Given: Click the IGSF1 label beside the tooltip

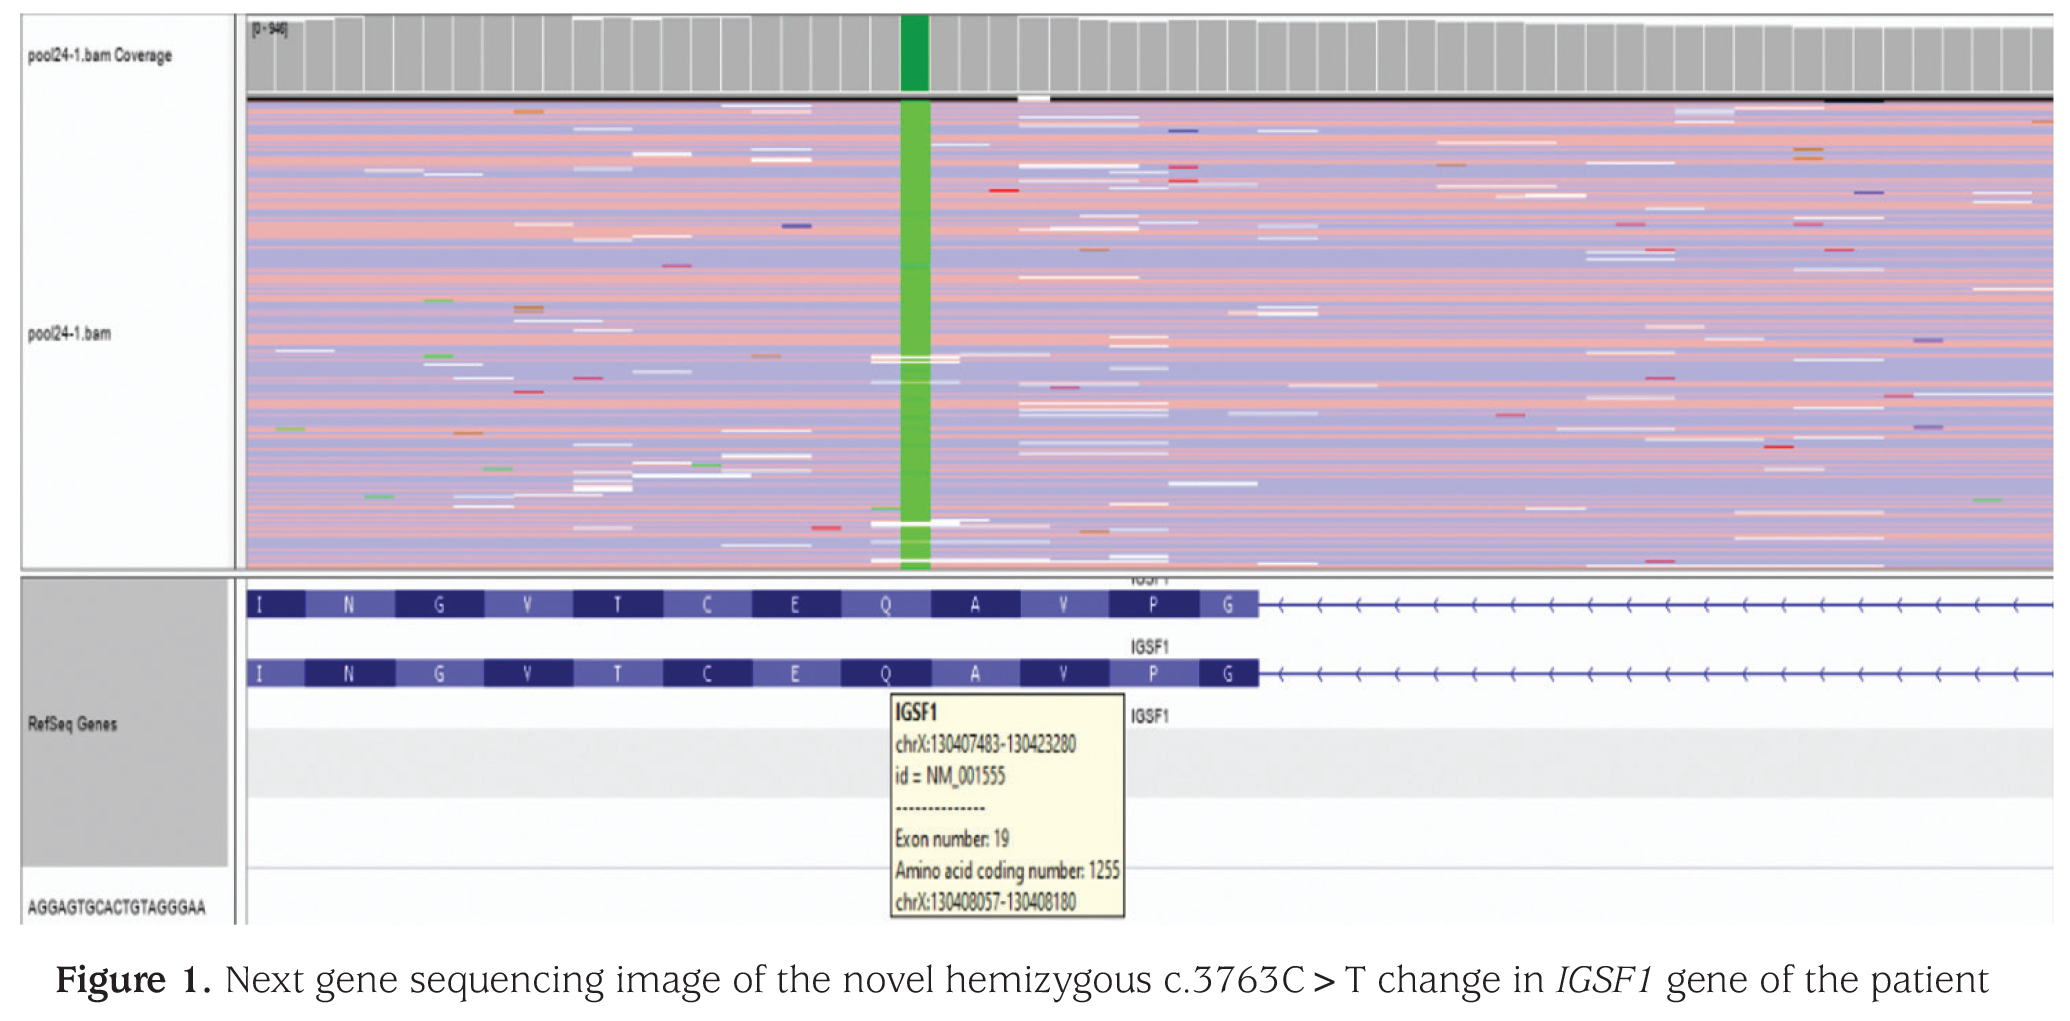Looking at the screenshot, I should click(x=1150, y=716).
